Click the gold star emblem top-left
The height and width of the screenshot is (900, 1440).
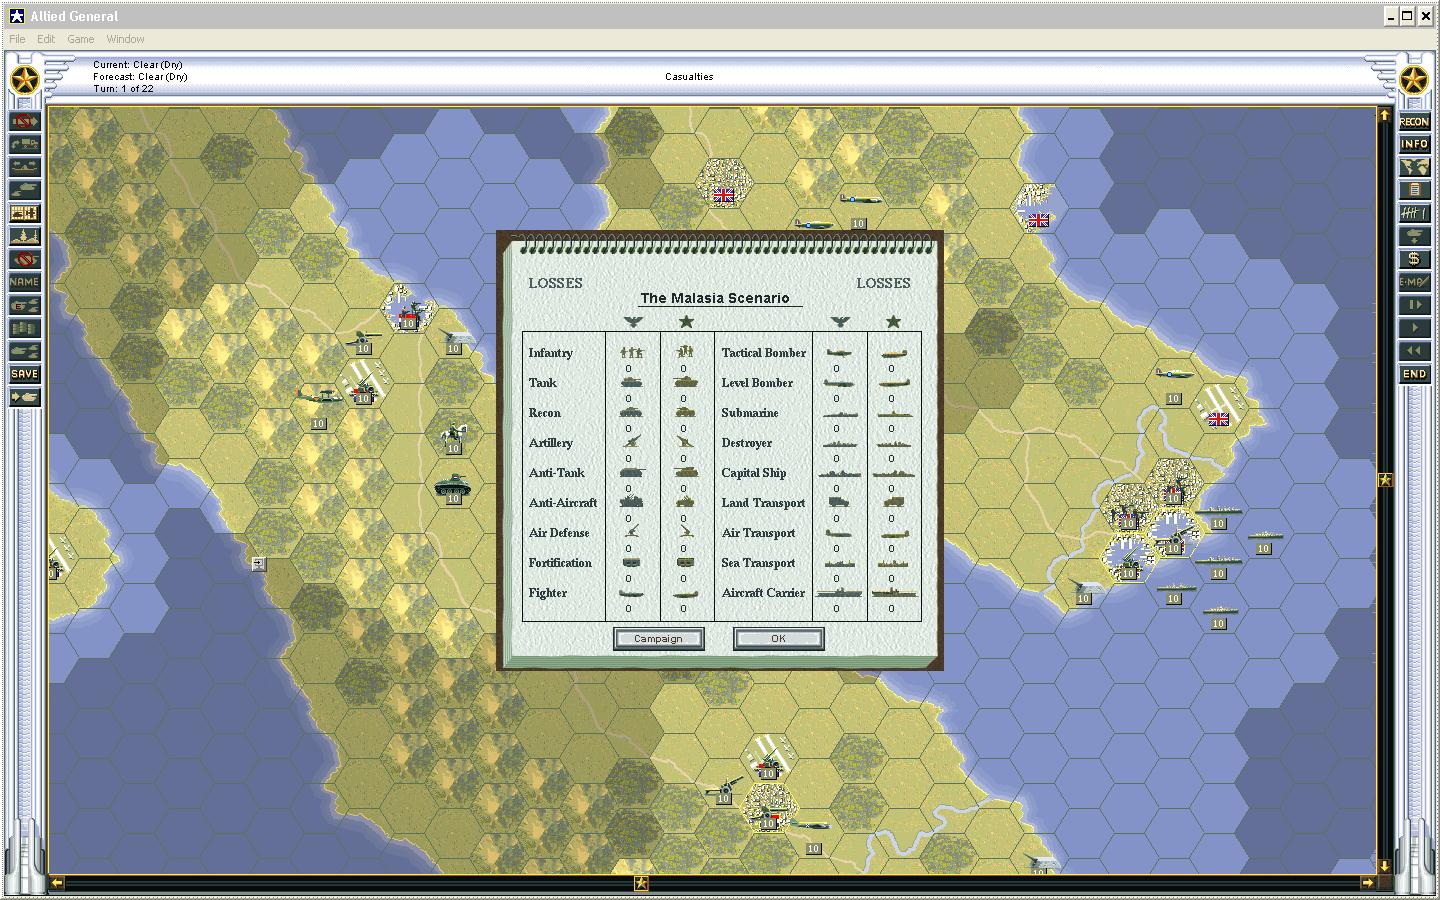[25, 81]
